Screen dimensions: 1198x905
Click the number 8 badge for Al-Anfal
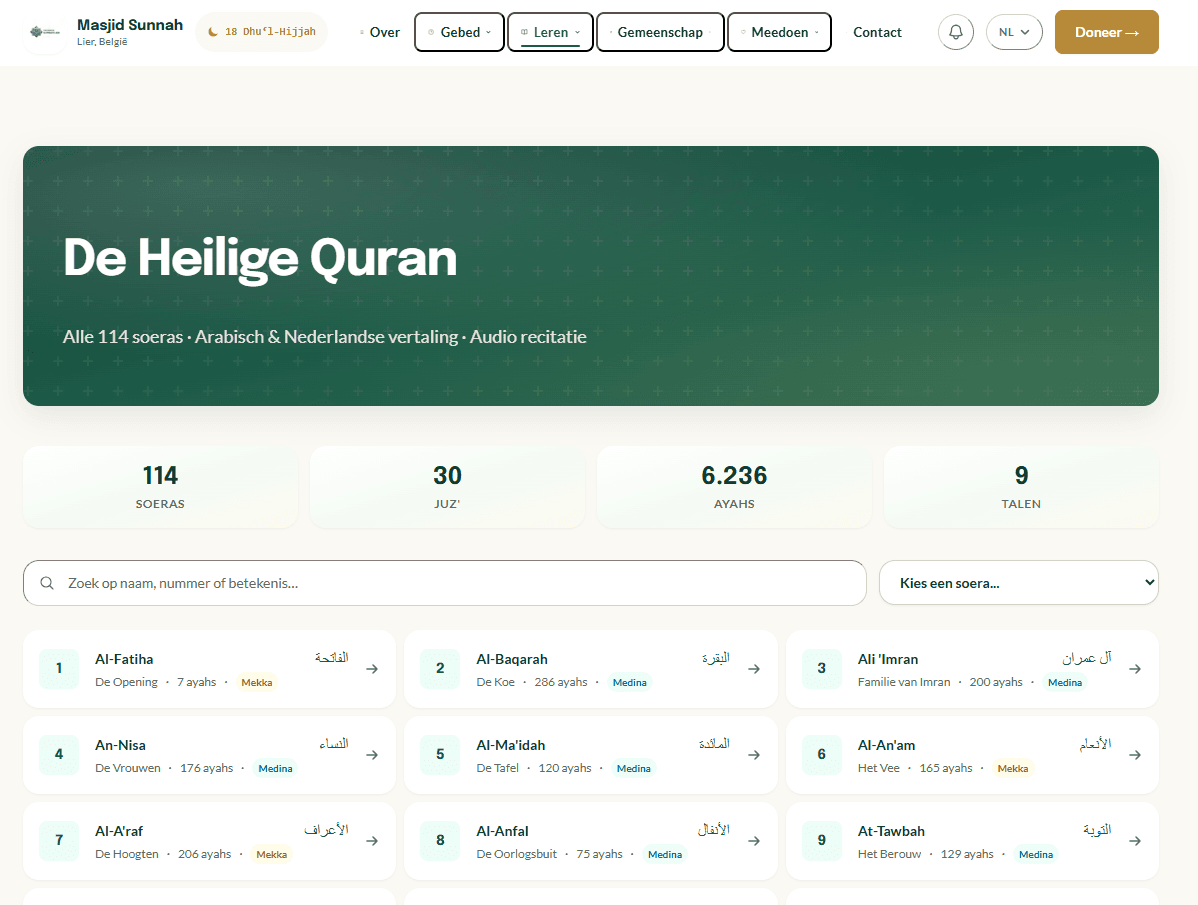(x=440, y=840)
